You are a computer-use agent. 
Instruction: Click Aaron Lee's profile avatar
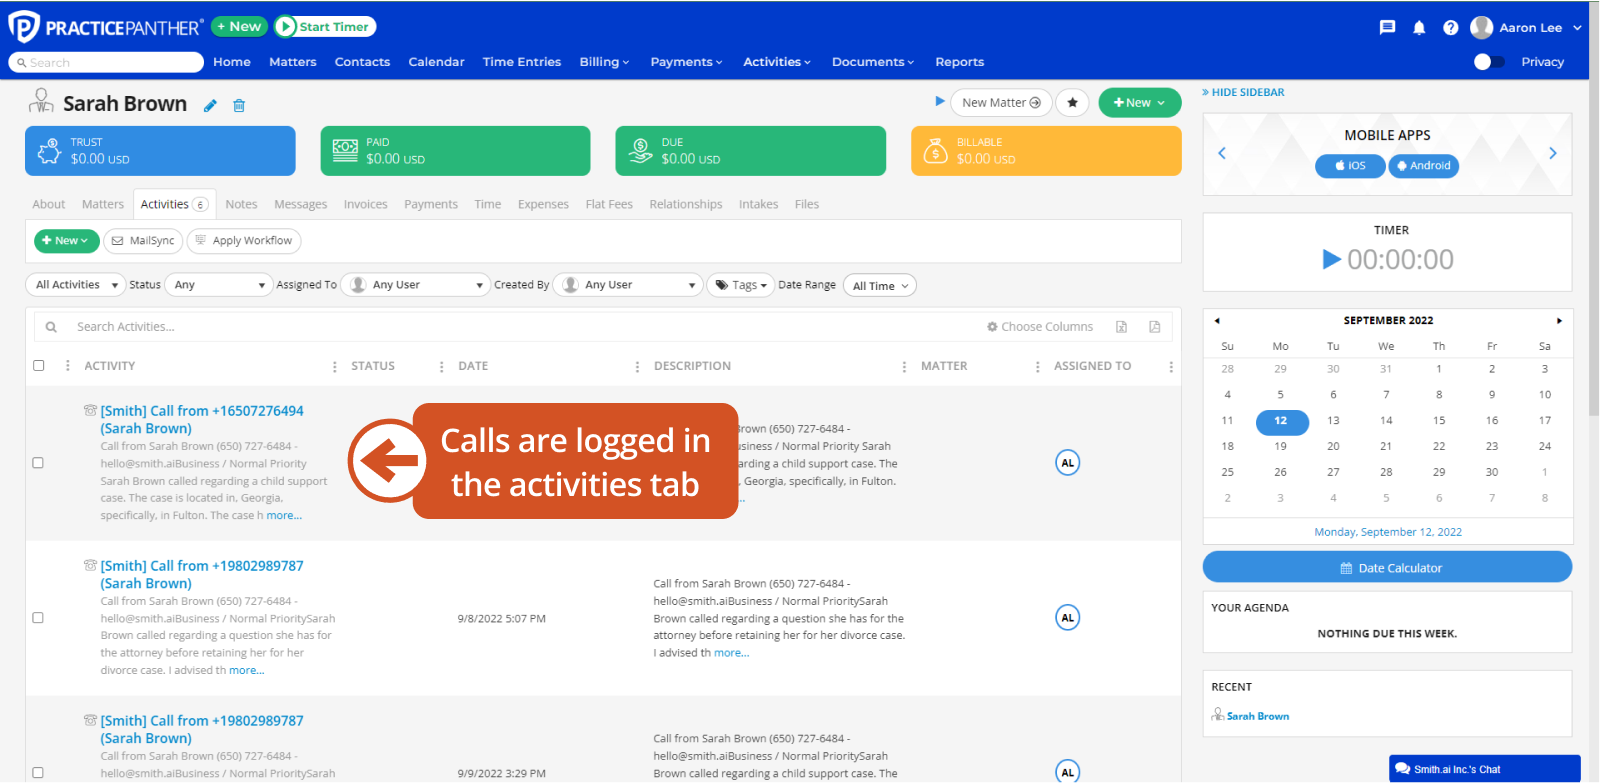tap(1482, 28)
